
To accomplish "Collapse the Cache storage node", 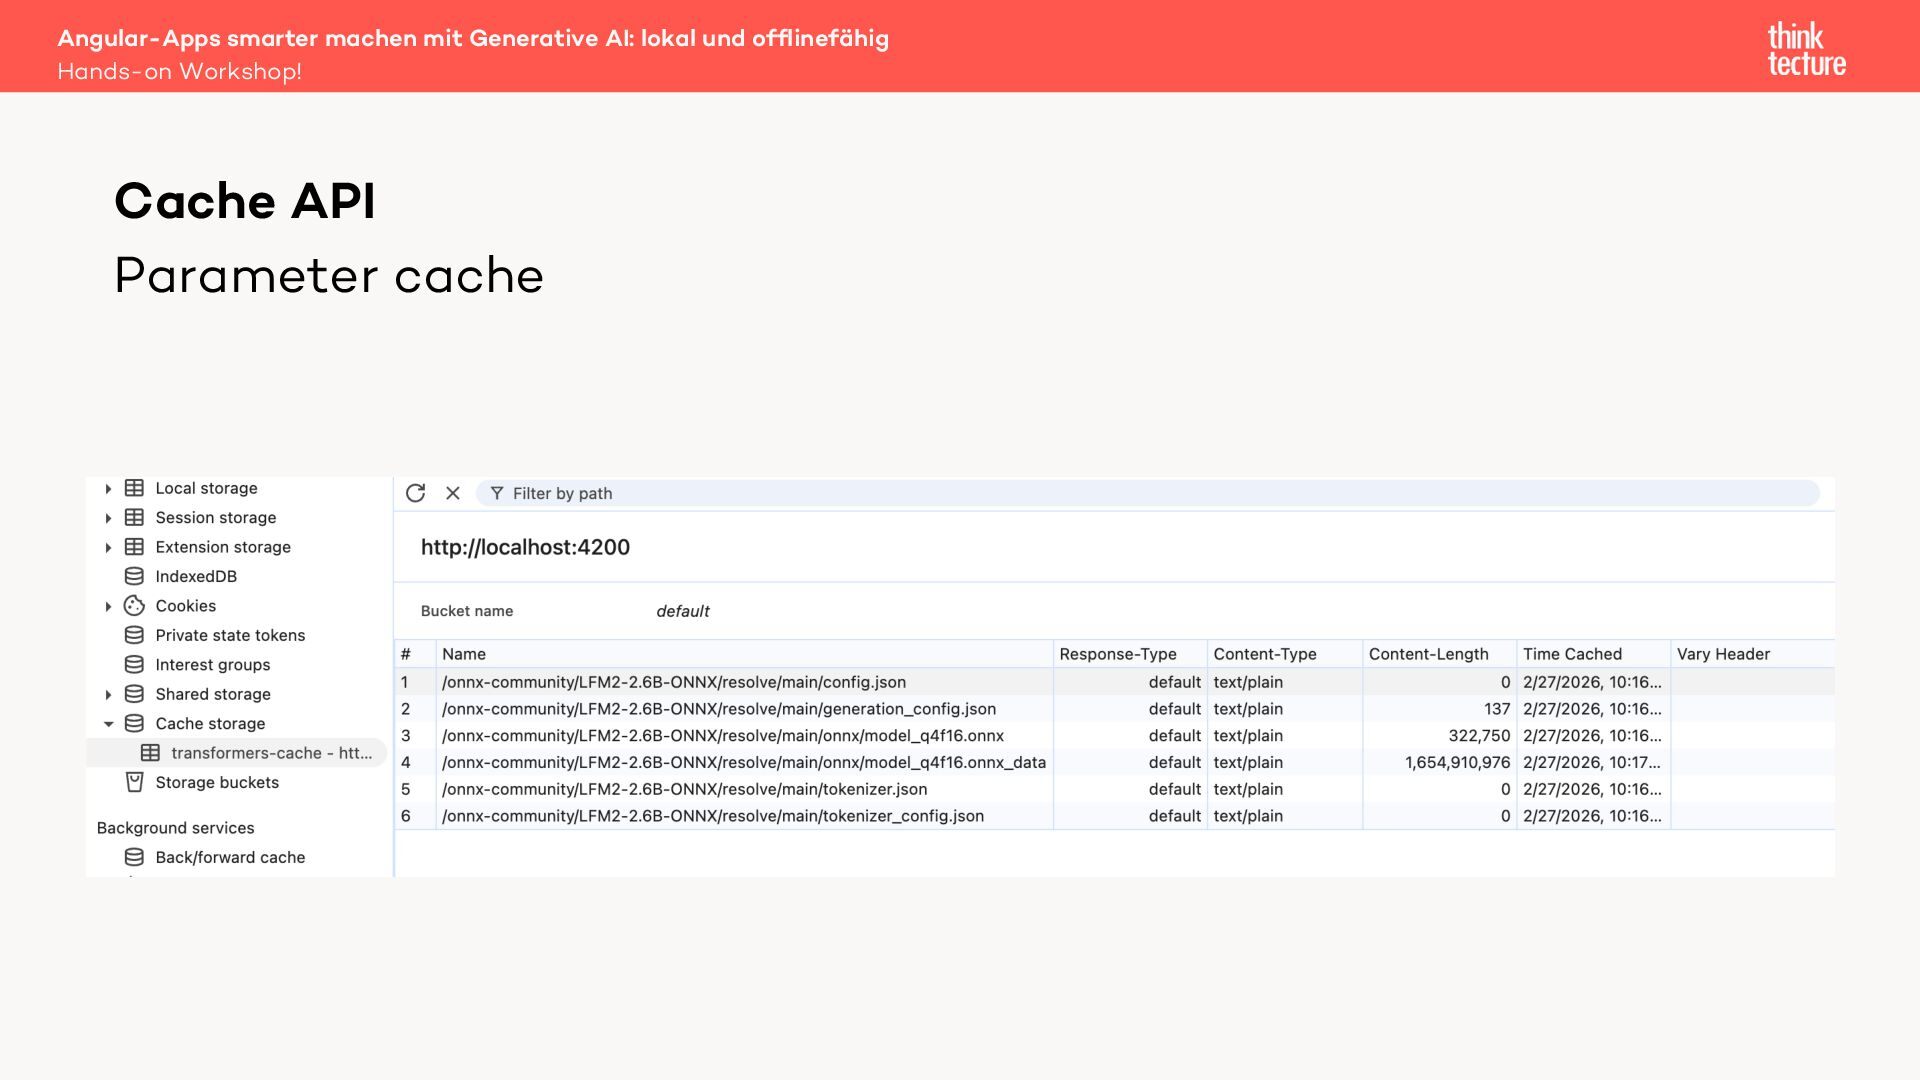I will pyautogui.click(x=108, y=724).
